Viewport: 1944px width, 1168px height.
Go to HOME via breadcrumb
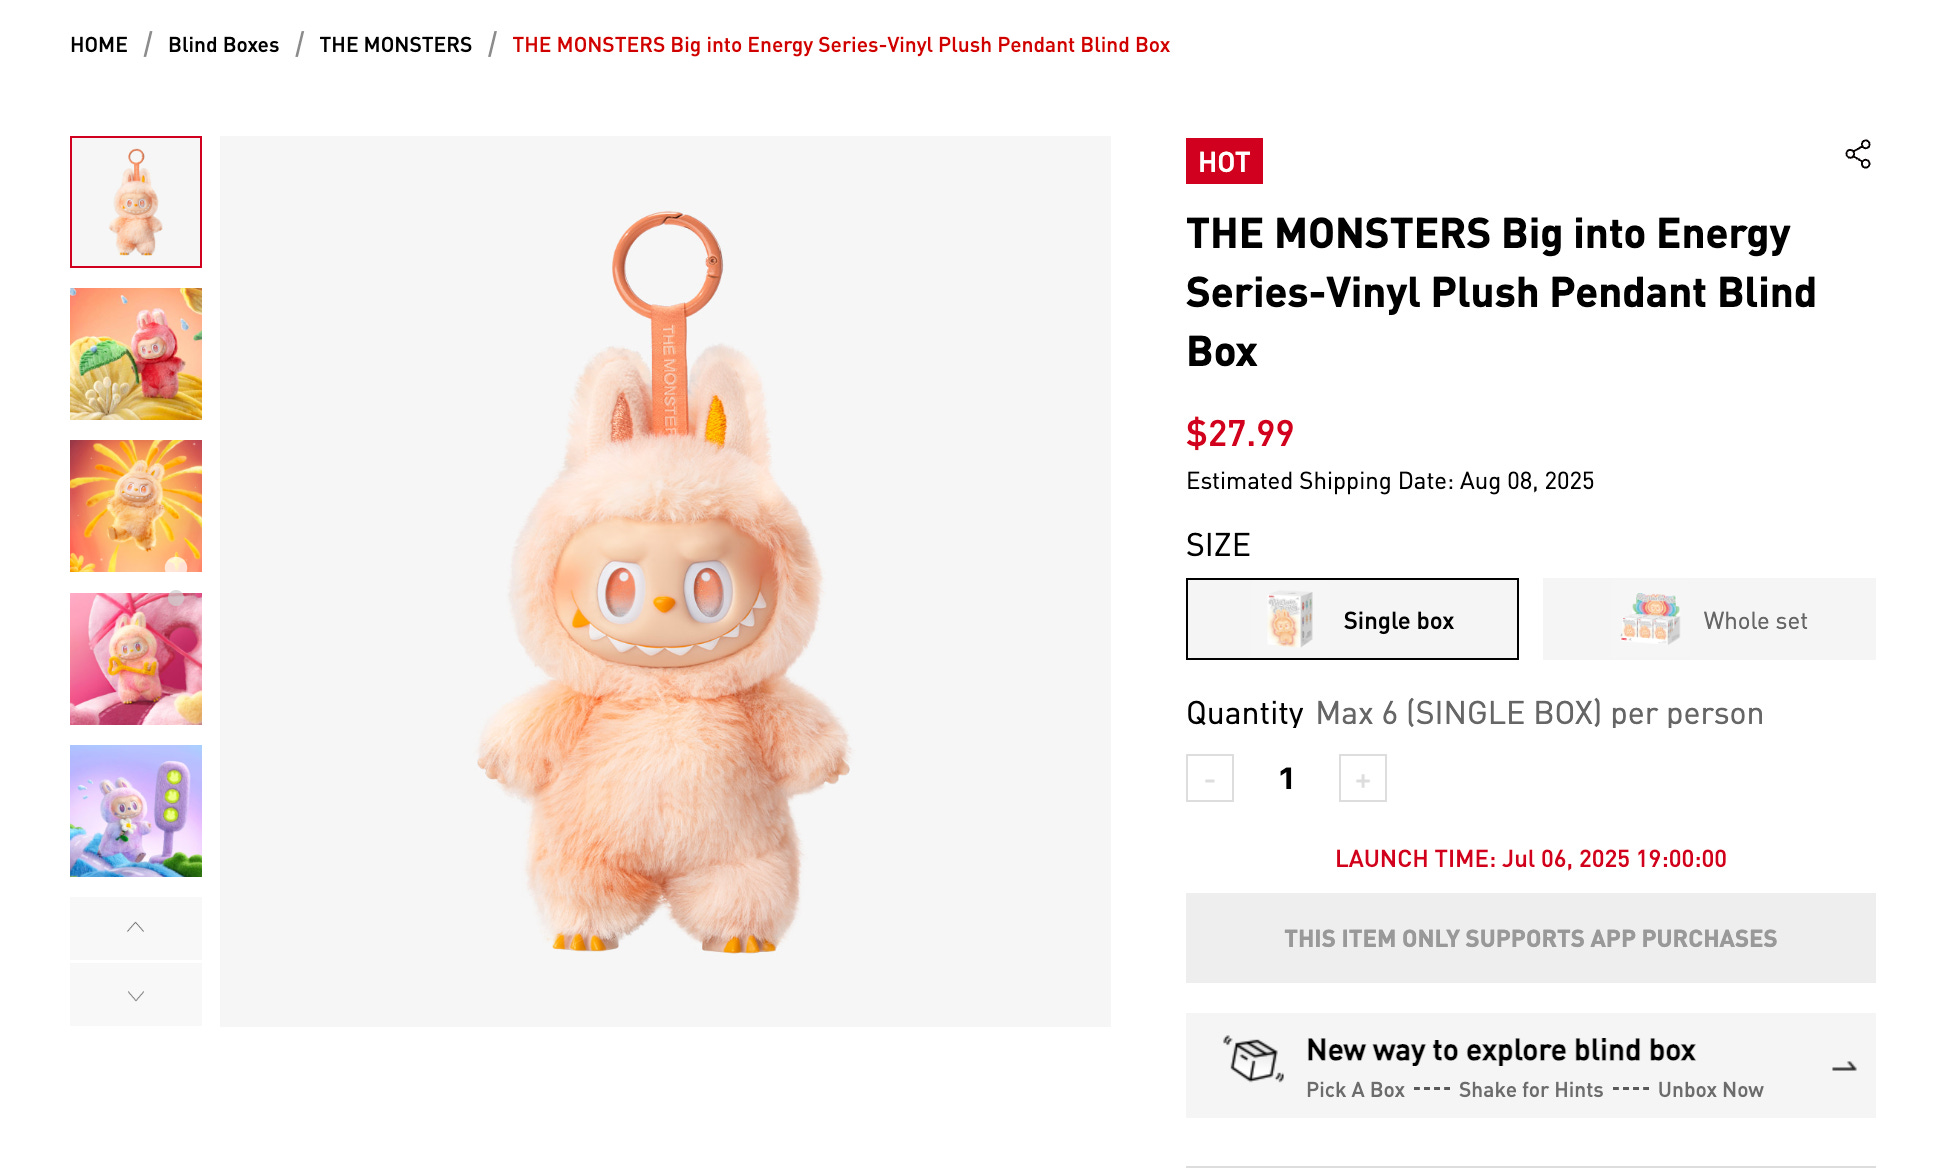(x=98, y=44)
